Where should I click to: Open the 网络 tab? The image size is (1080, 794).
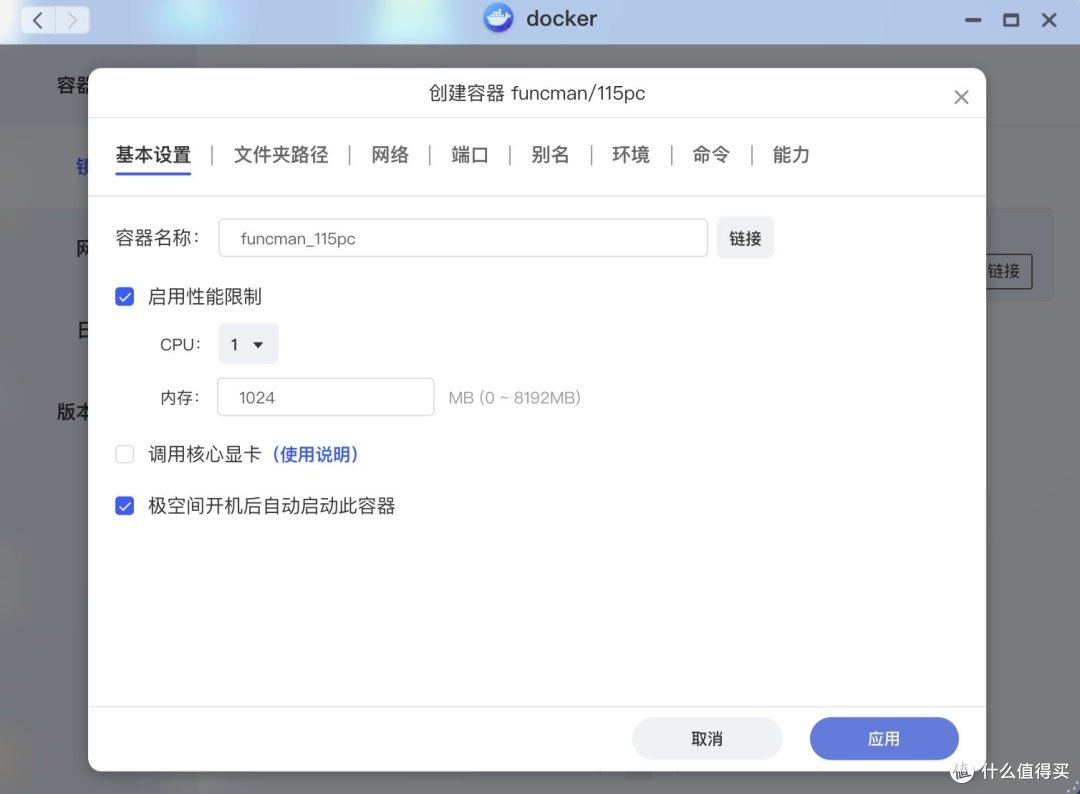click(390, 155)
